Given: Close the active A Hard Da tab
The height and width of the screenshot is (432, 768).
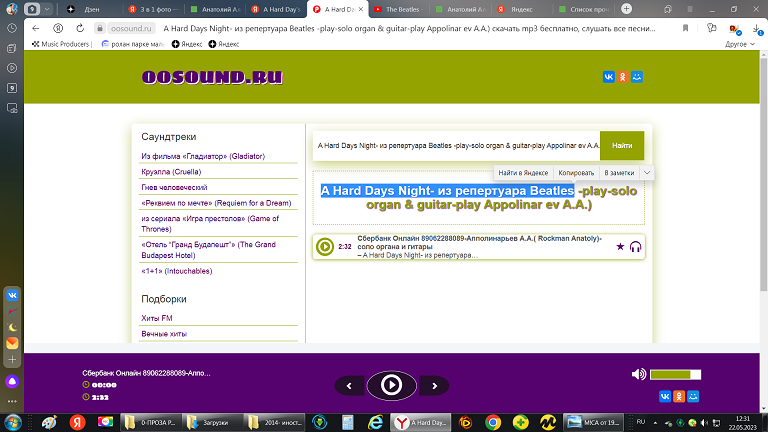Looking at the screenshot, I should click(360, 9).
